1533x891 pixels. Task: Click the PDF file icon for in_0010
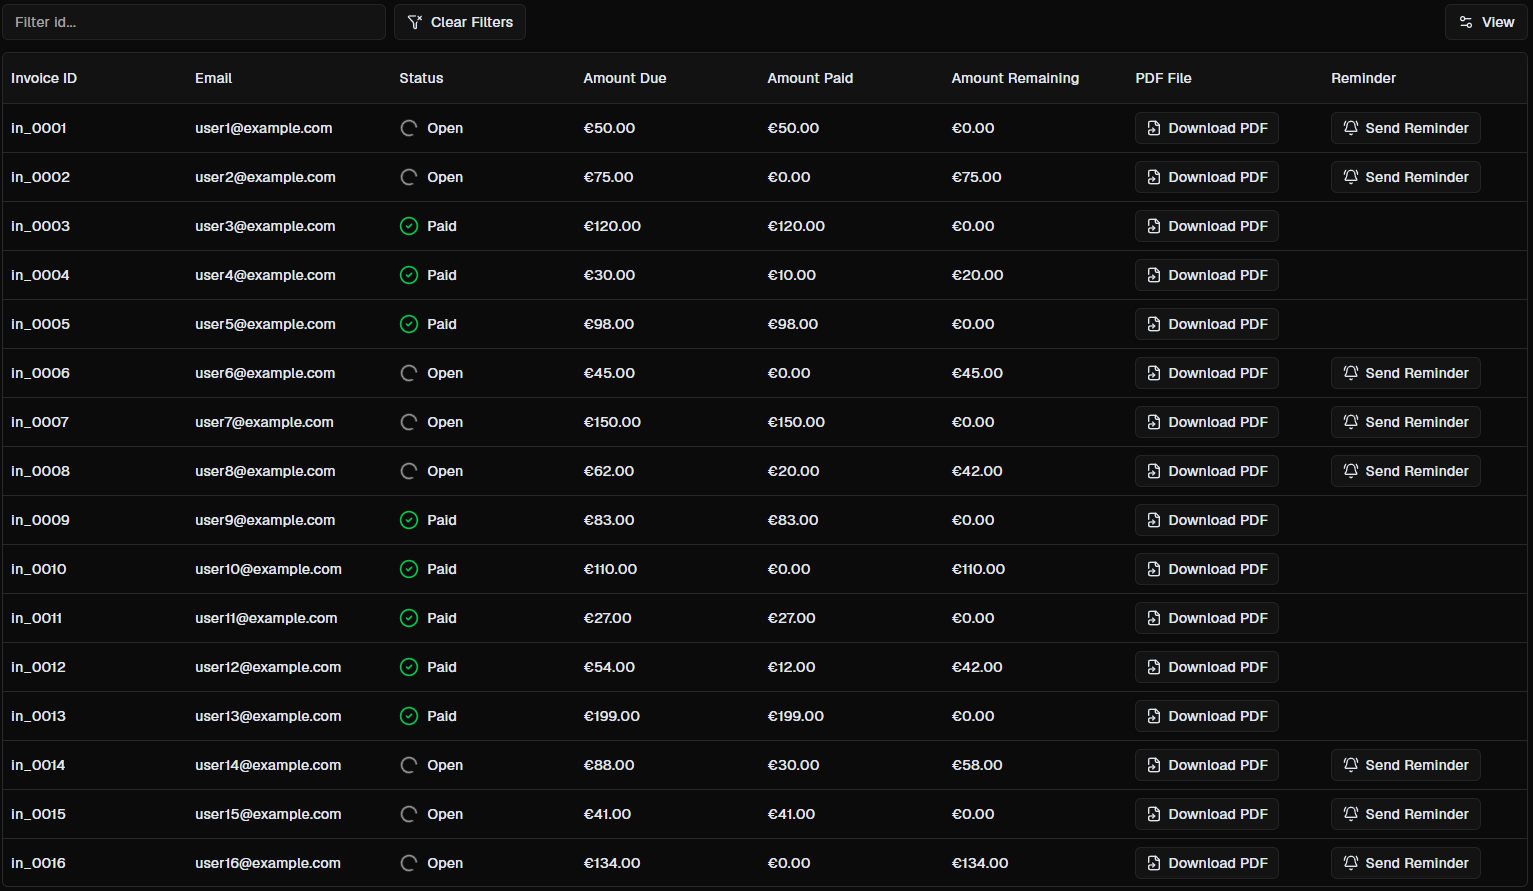(1154, 569)
